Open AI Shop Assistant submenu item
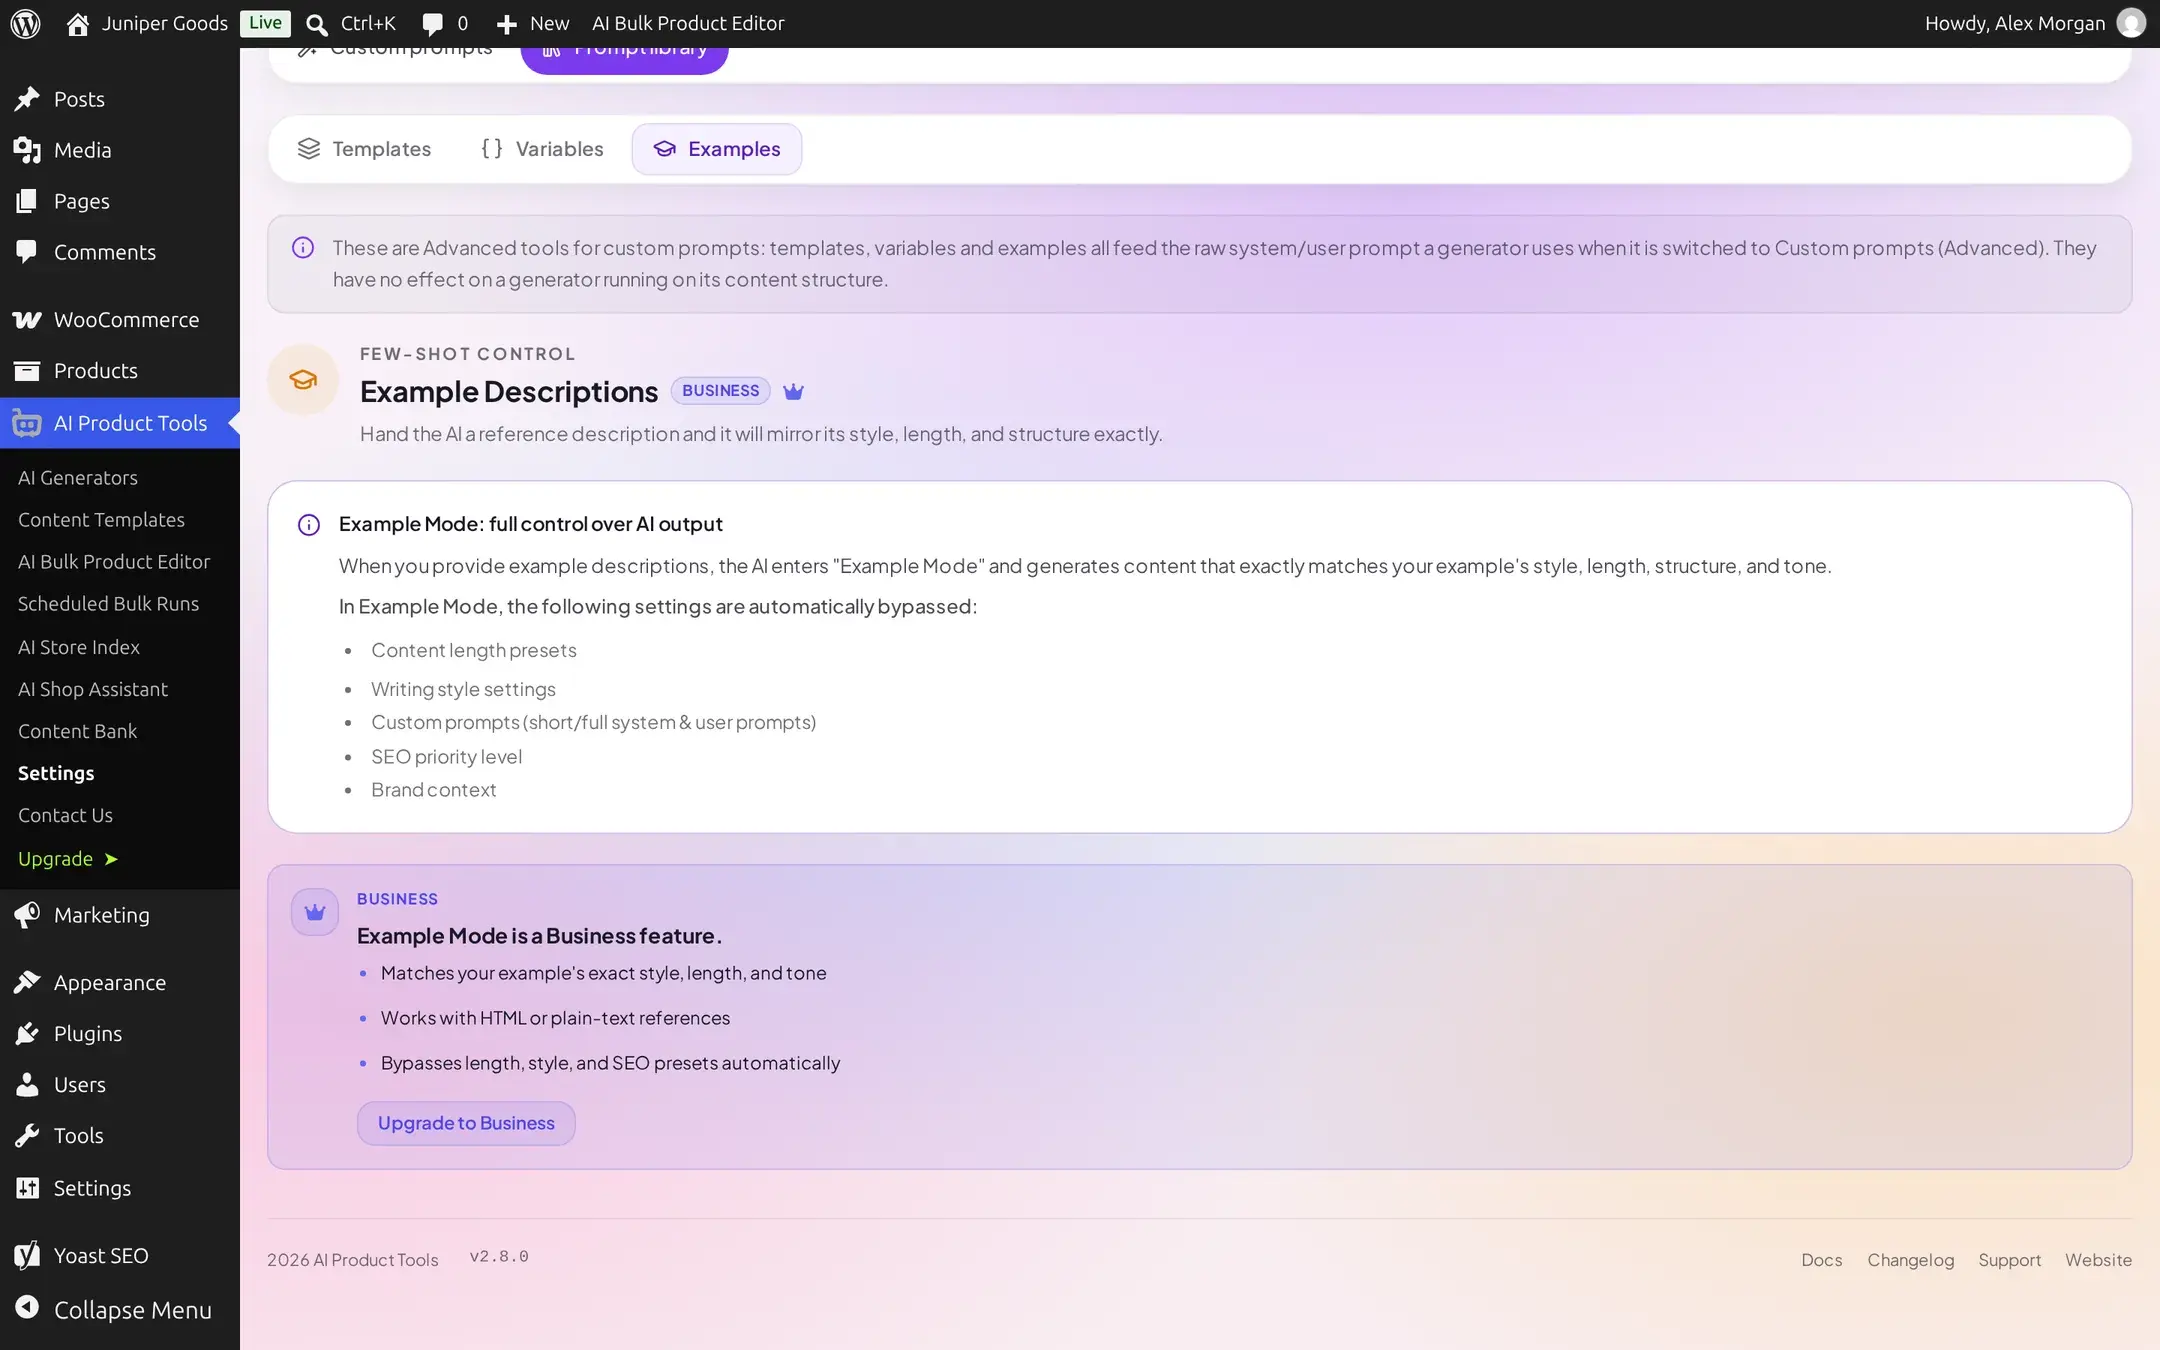The width and height of the screenshot is (2160, 1350). [93, 689]
